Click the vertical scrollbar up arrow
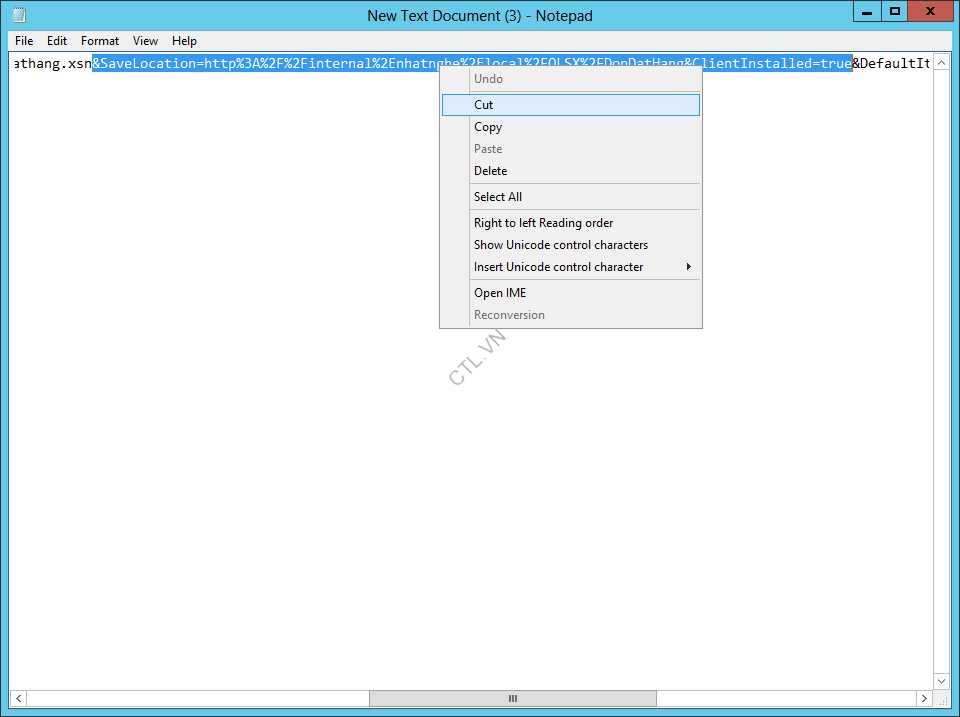The image size is (960, 717). (942, 62)
